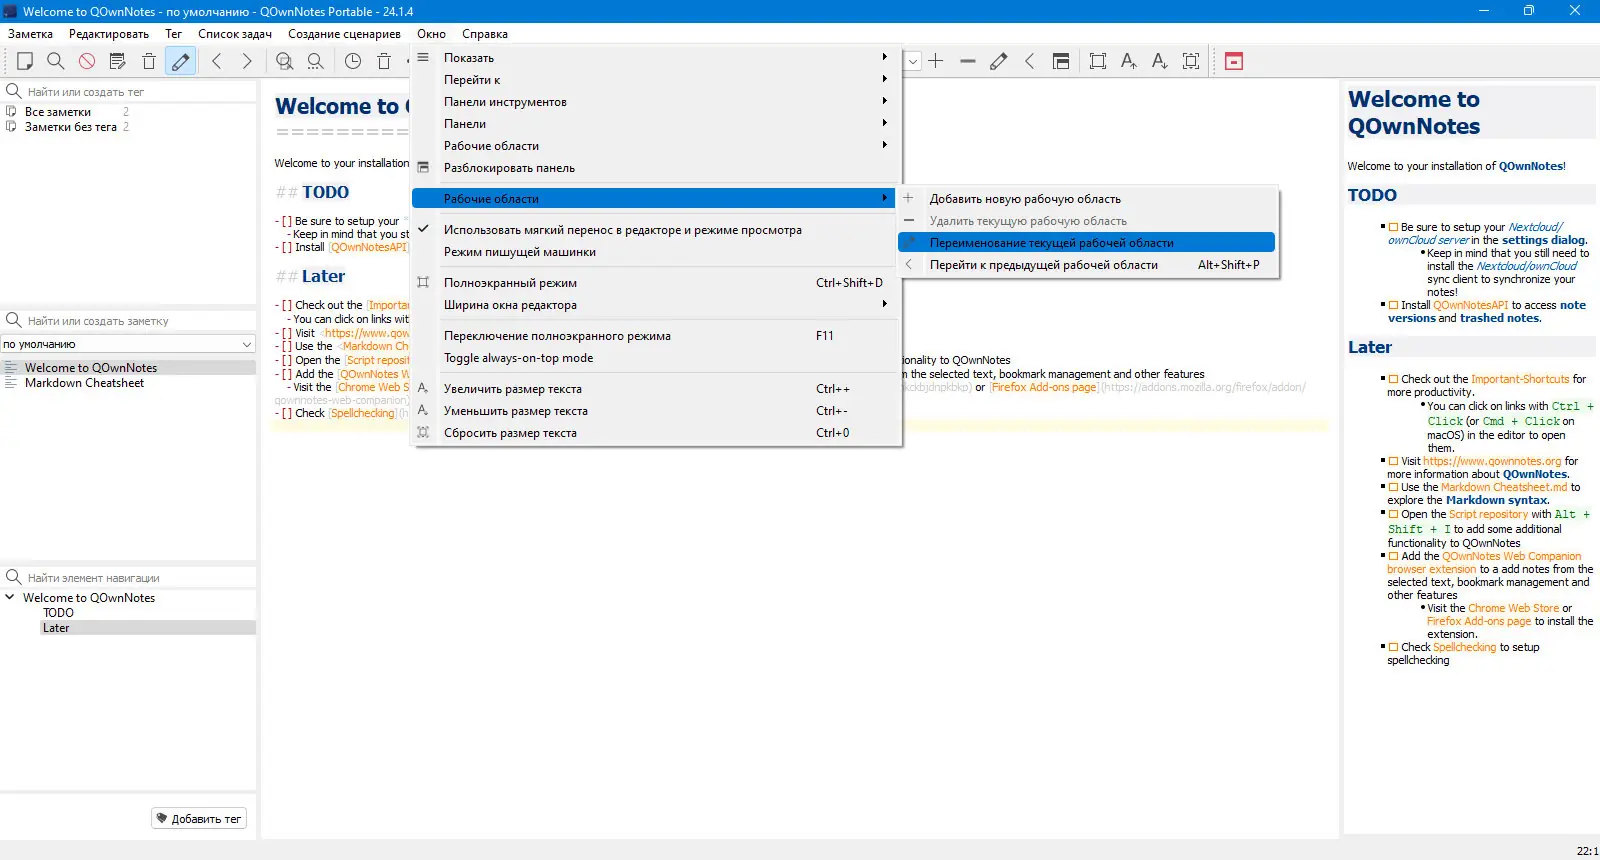Viewport: 1600px width, 860px height.
Task: Open the 'по умолчанию' note folder dropdown
Action: (x=128, y=344)
